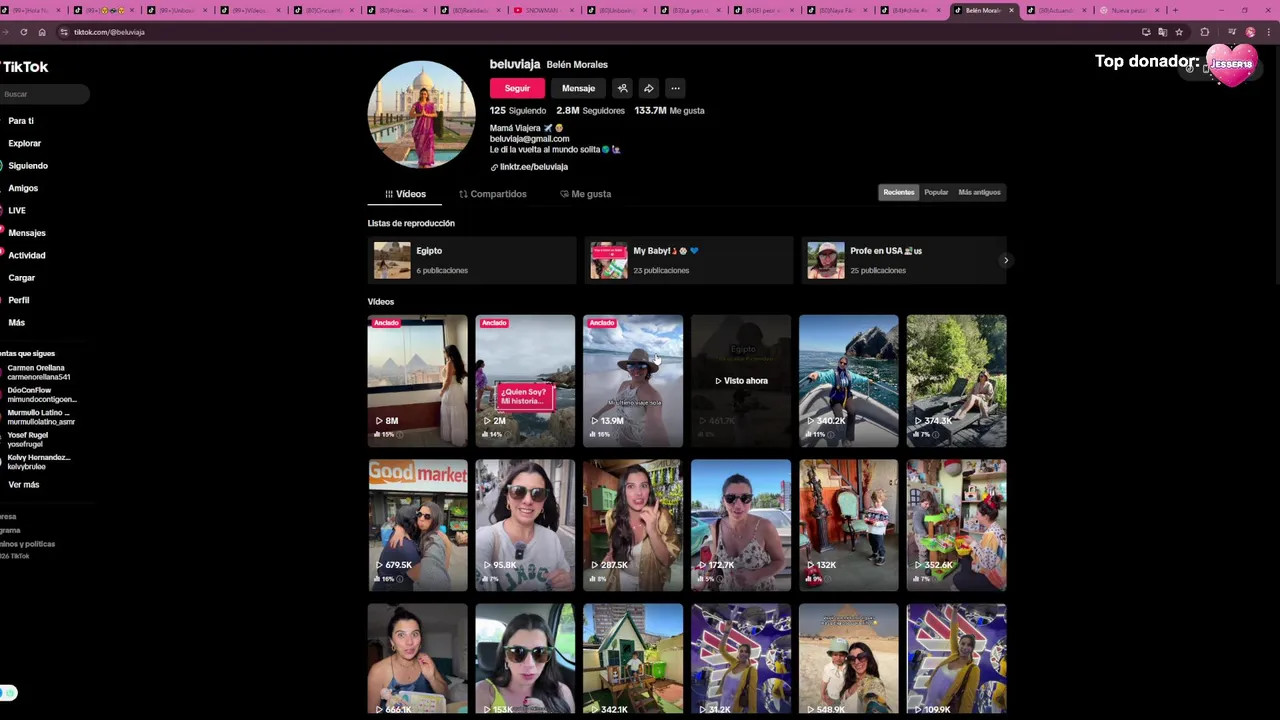
Task: Open the Egipto playlist
Action: click(471, 260)
